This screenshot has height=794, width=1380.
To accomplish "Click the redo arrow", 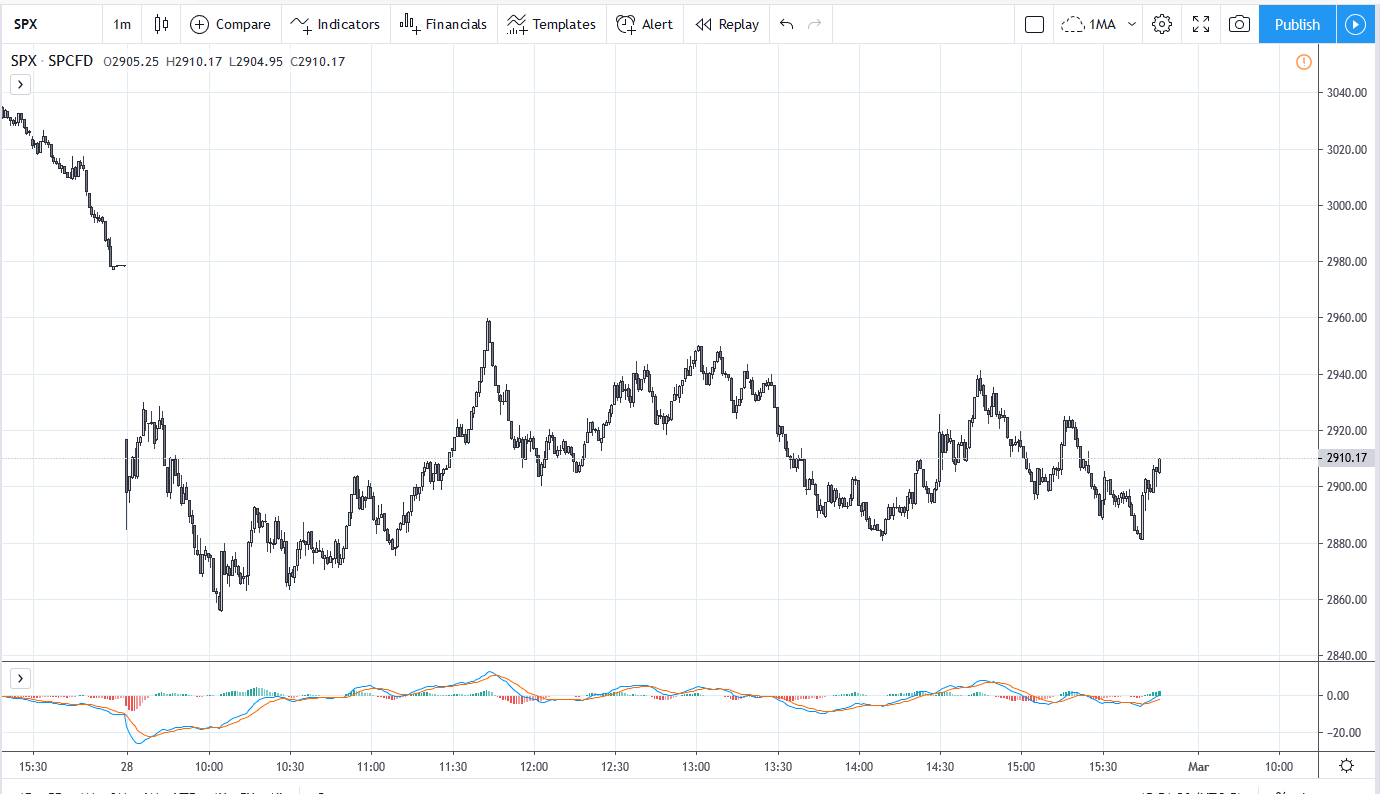I will pyautogui.click(x=814, y=24).
